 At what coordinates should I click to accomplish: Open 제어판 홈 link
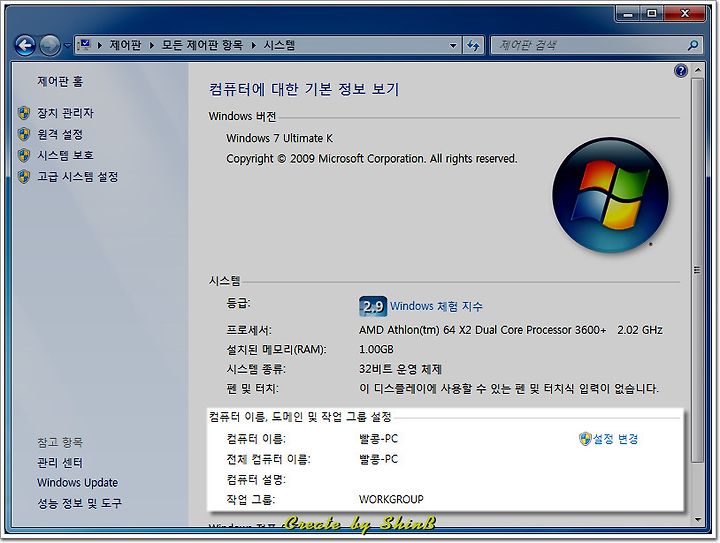pos(60,81)
